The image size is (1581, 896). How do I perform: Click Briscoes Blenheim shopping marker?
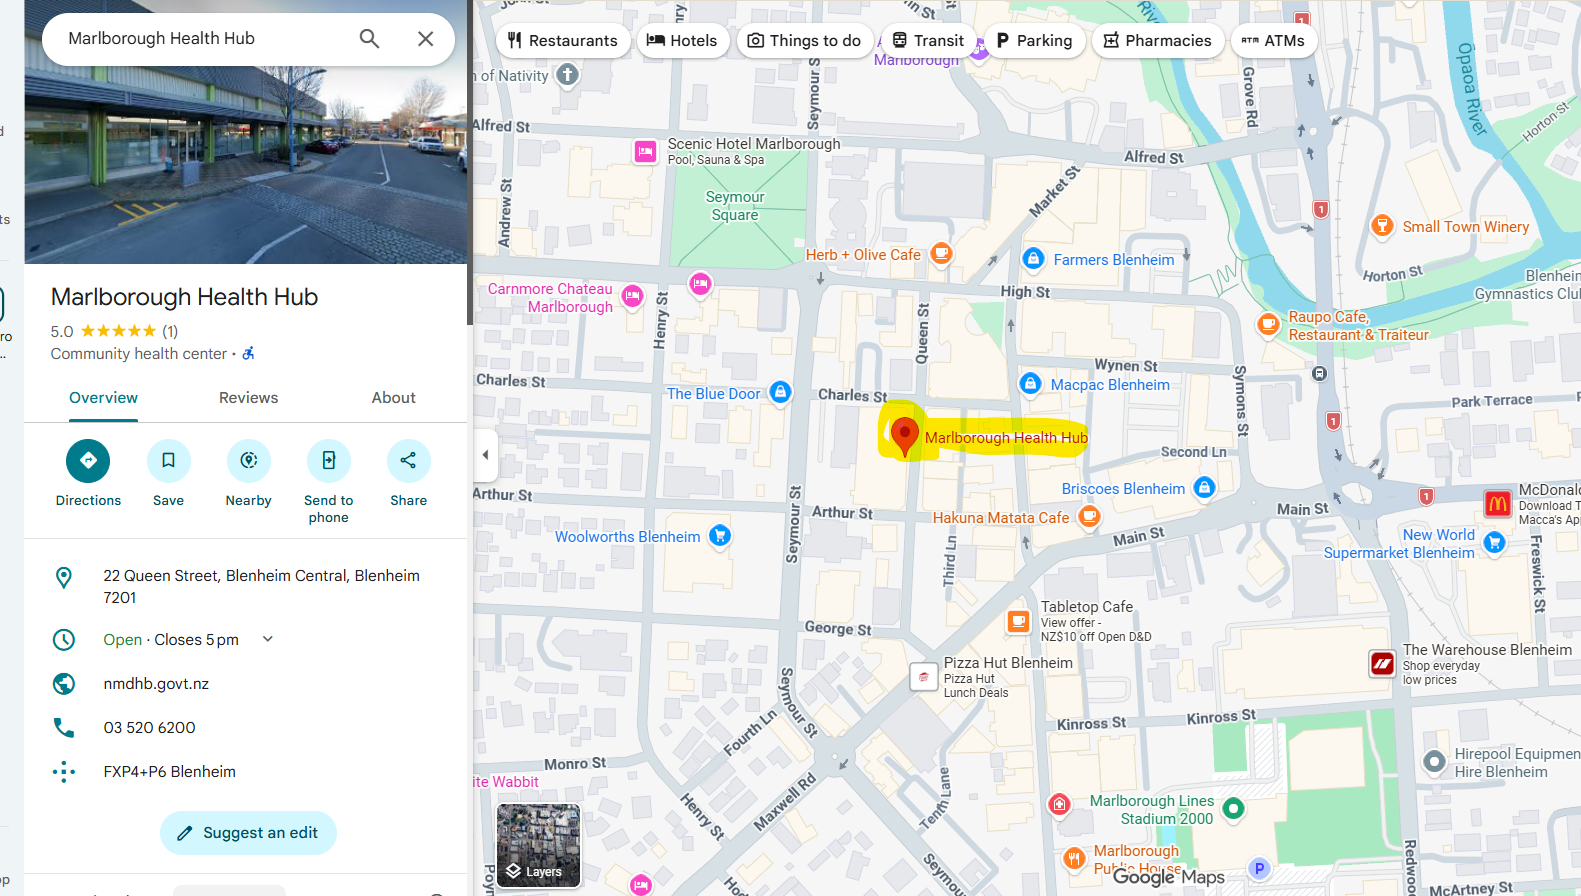coord(1205,488)
